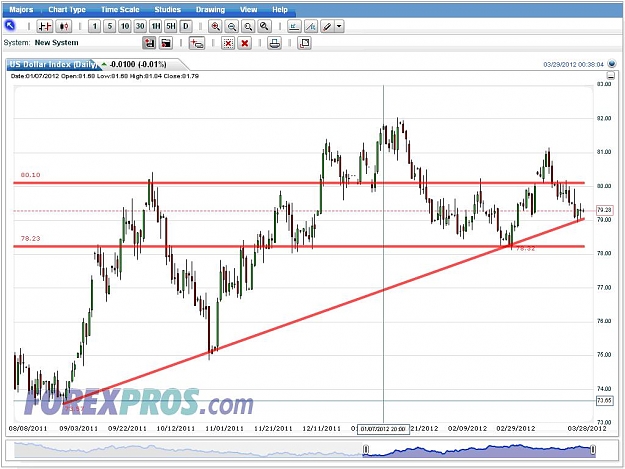Click the 01/07/2012 20:00 crosshair date label
Viewport: 625px width, 469px height.
coord(383,429)
